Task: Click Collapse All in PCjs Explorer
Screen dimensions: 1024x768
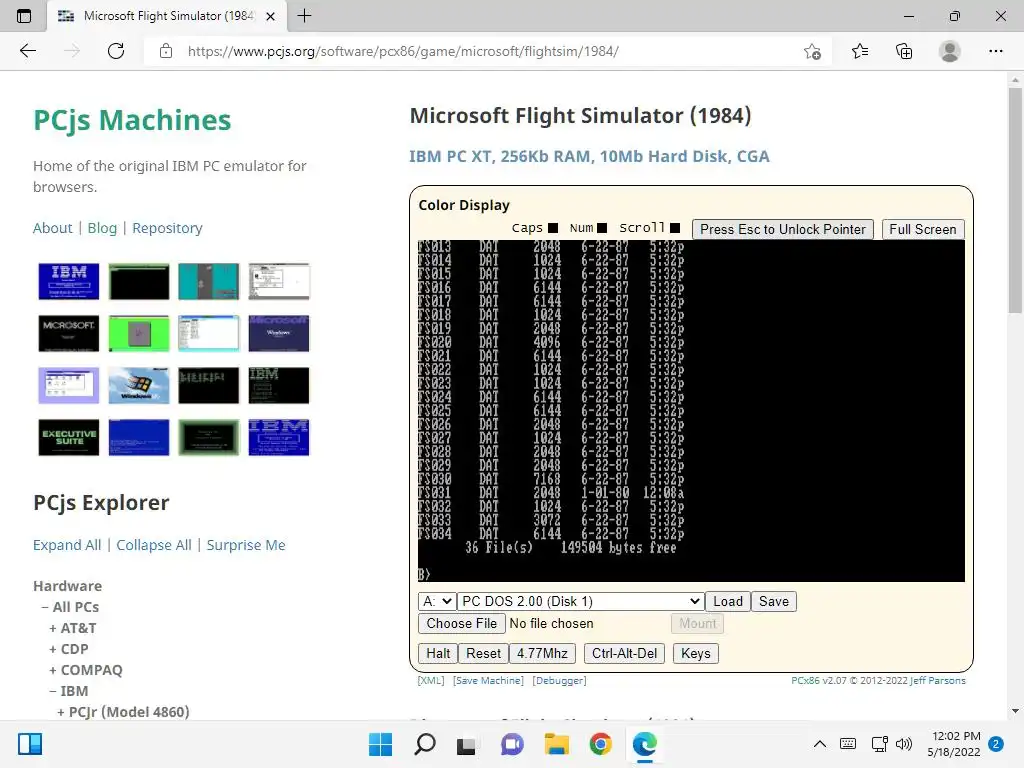Action: point(154,545)
